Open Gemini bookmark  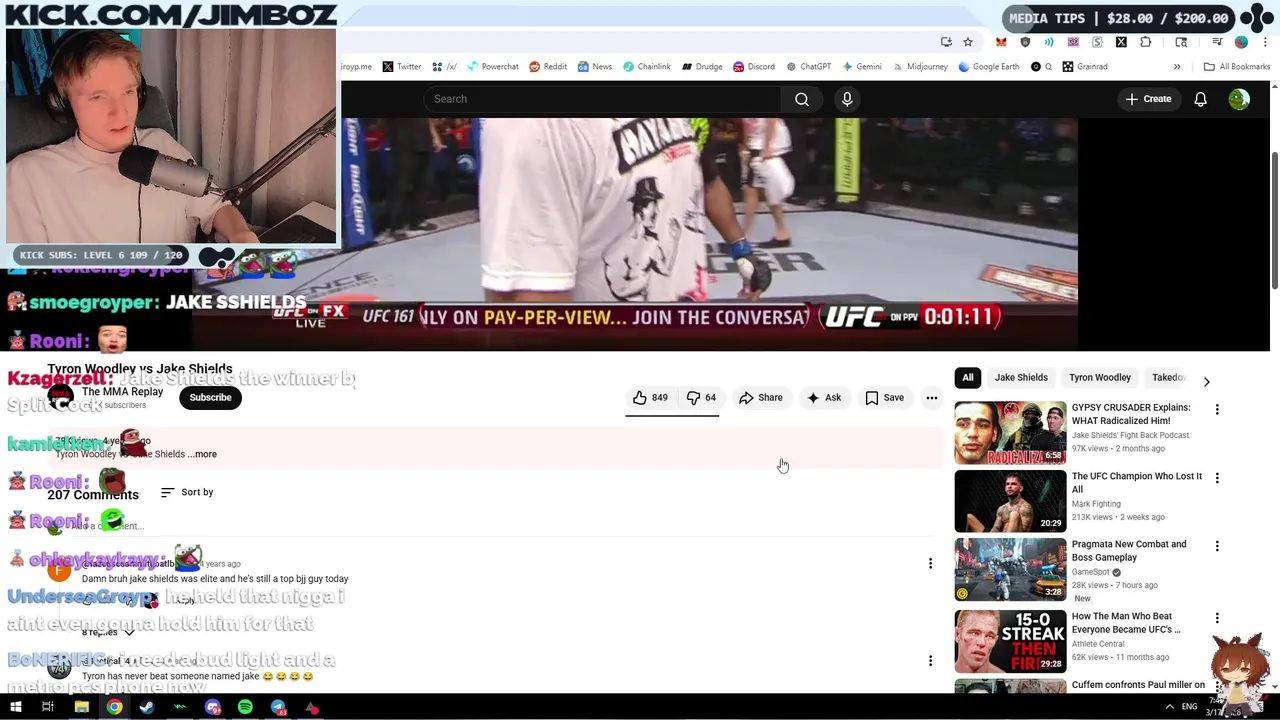(x=861, y=67)
